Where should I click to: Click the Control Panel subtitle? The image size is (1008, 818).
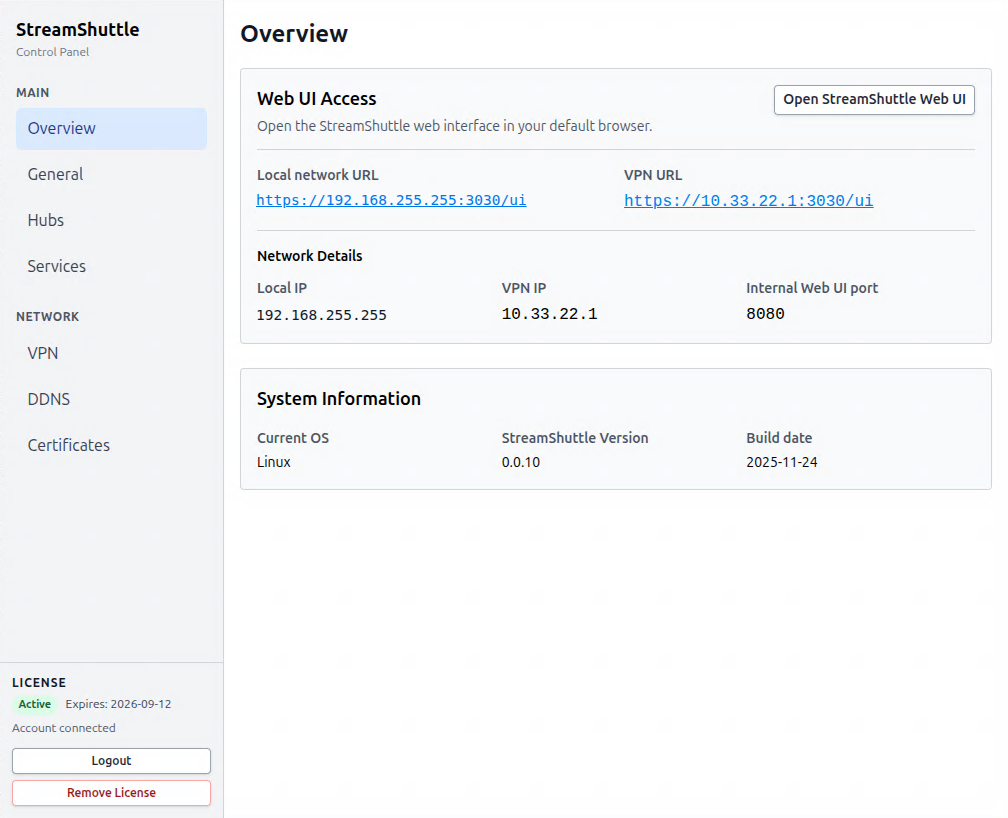53,52
